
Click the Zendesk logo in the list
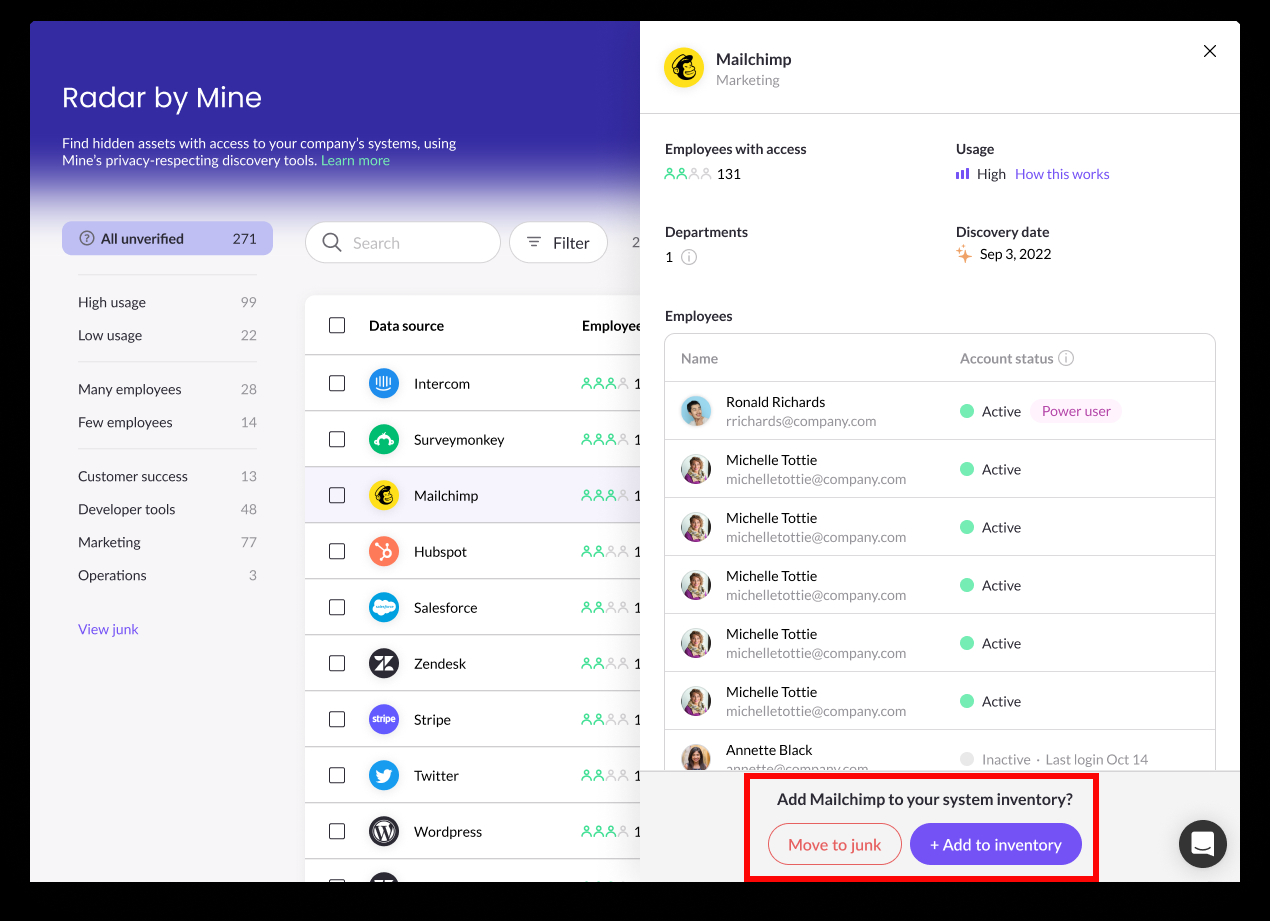[x=383, y=663]
